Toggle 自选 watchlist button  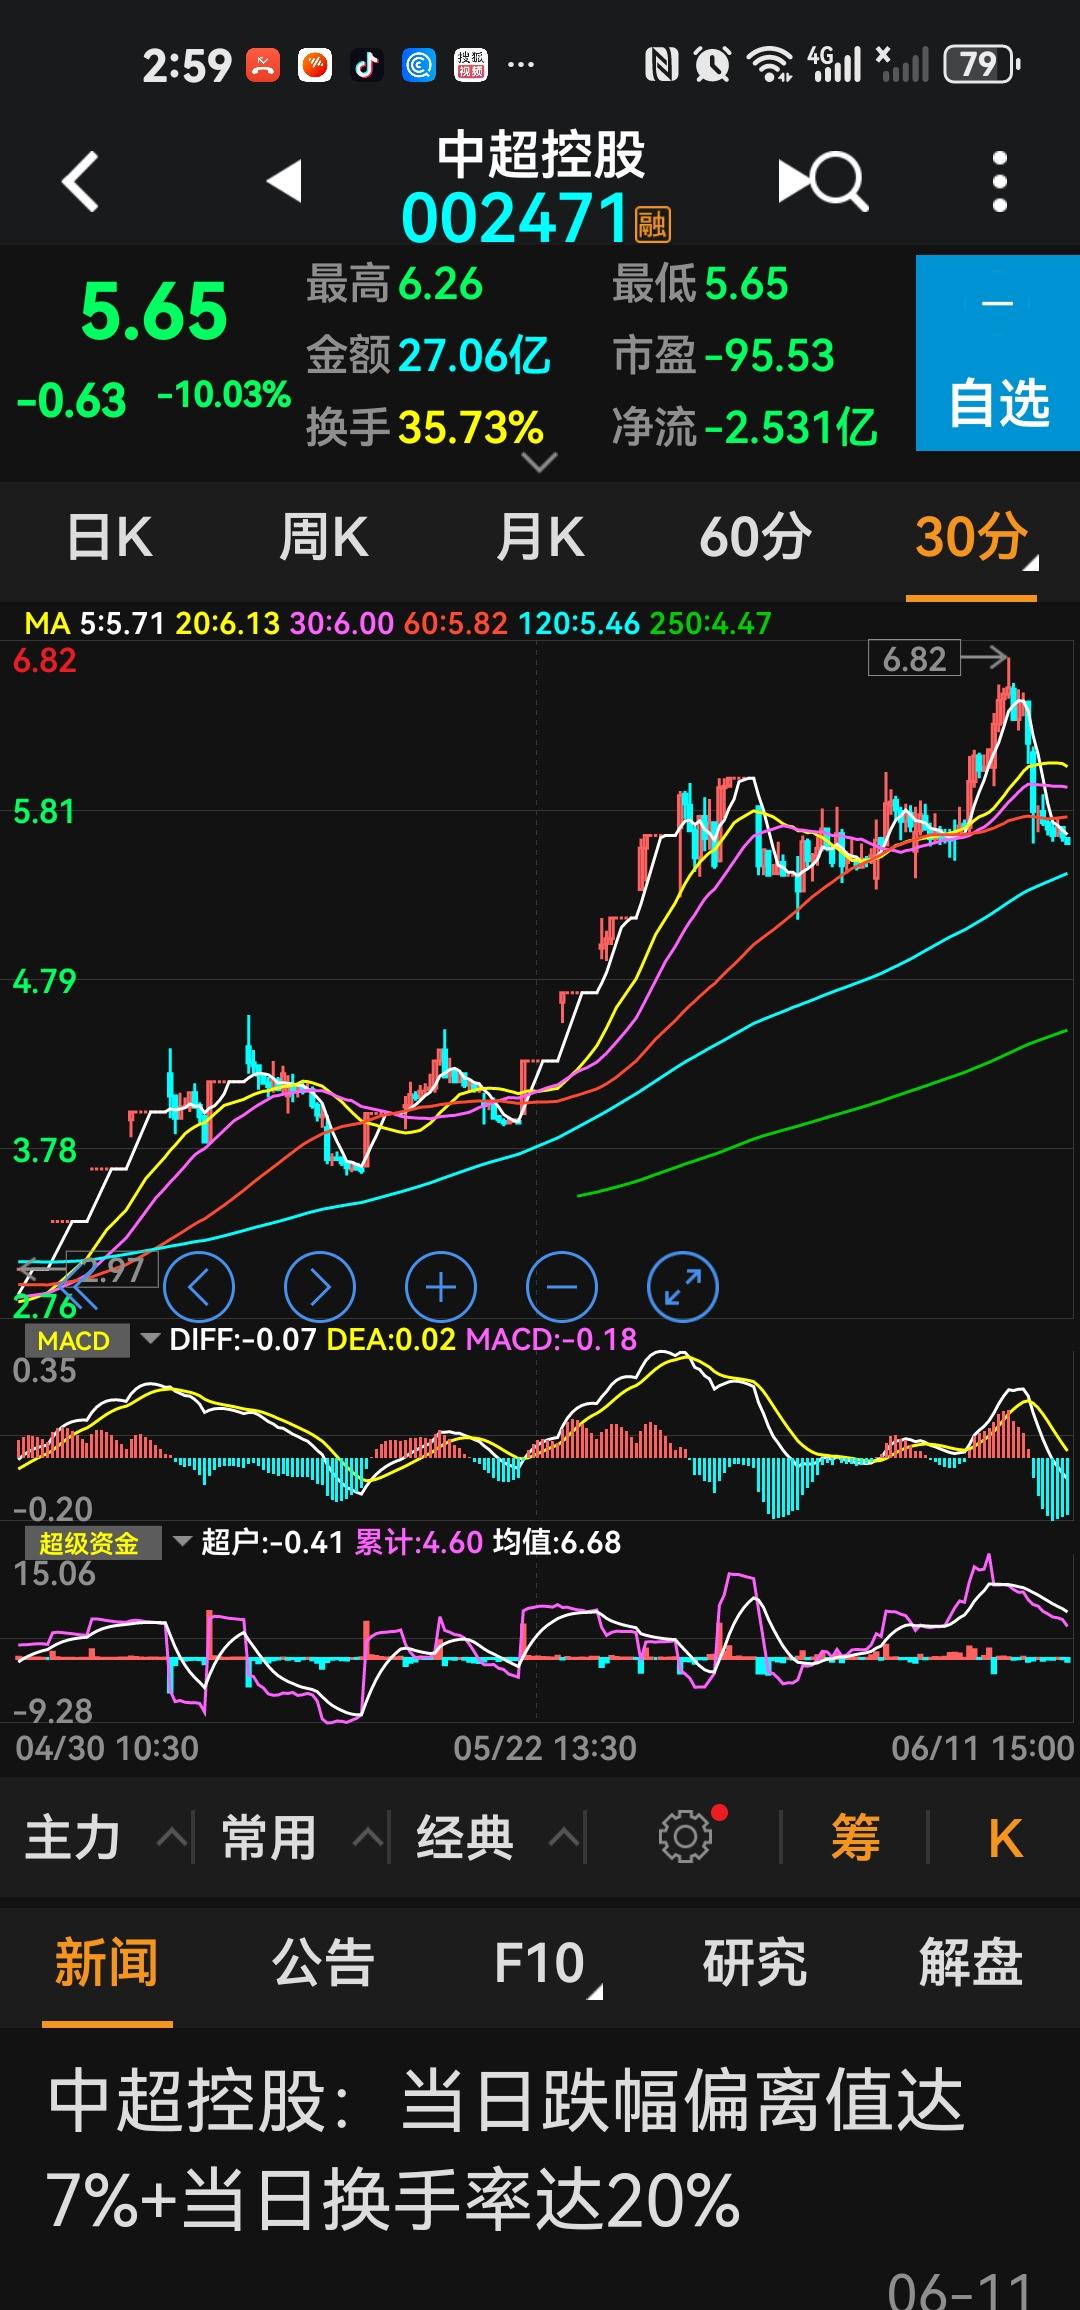(x=997, y=353)
